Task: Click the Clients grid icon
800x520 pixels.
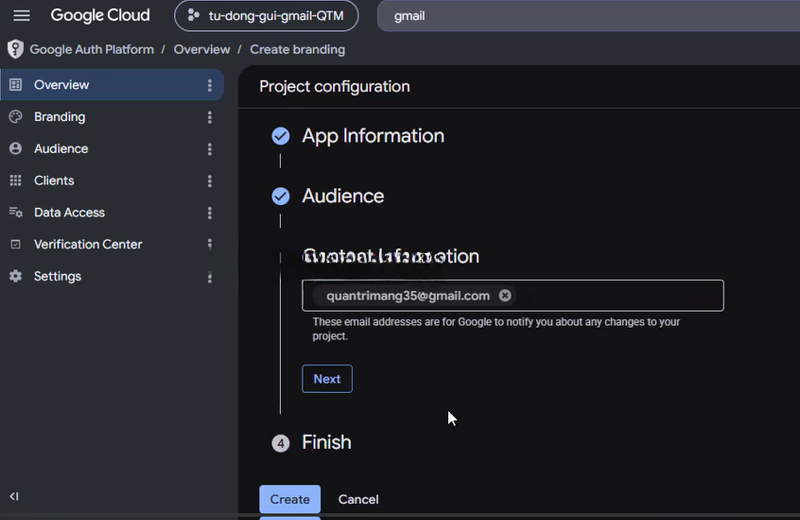Action: tap(16, 181)
